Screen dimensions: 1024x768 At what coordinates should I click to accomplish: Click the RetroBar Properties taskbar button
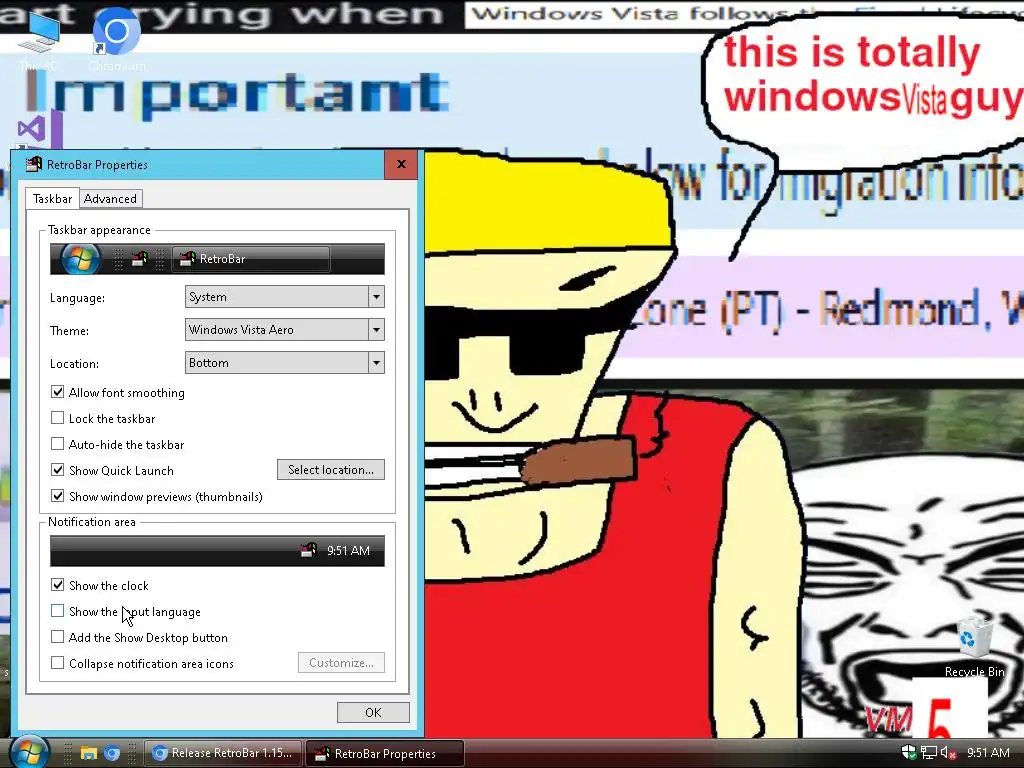pos(385,754)
